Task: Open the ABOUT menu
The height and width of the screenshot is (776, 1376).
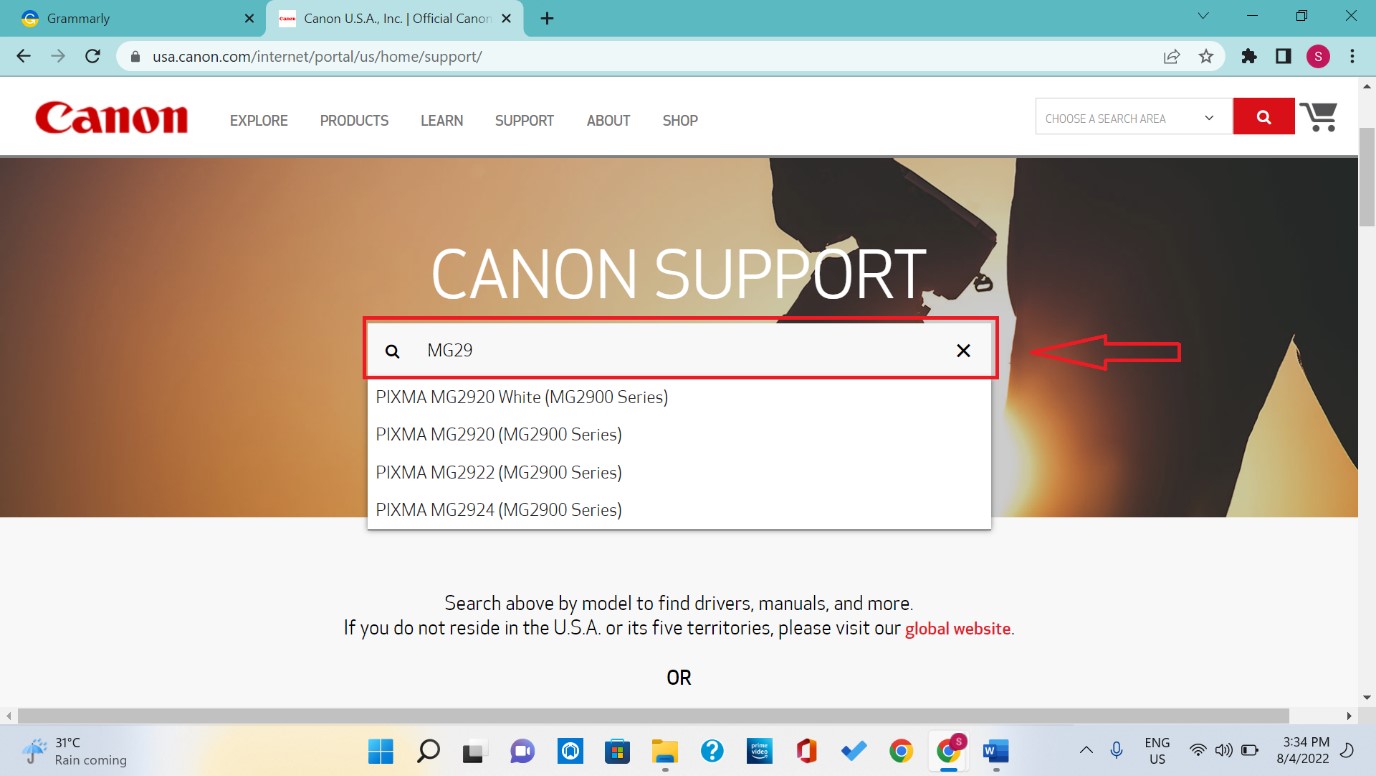Action: pyautogui.click(x=608, y=120)
